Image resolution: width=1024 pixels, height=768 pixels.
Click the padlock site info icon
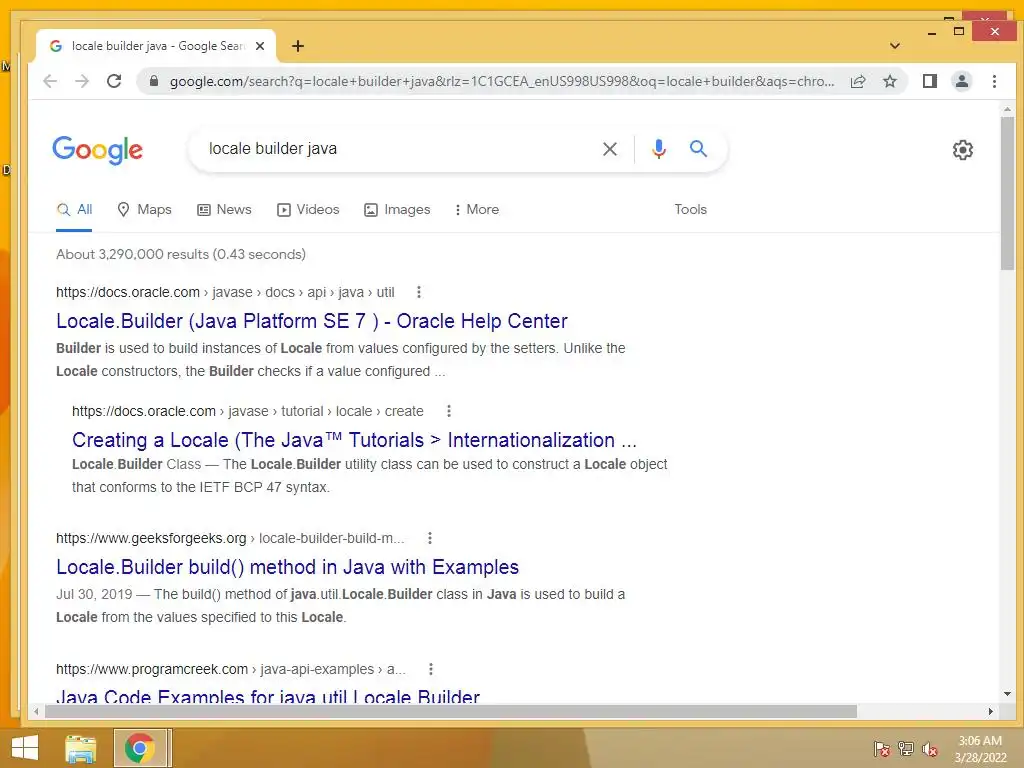[x=154, y=81]
